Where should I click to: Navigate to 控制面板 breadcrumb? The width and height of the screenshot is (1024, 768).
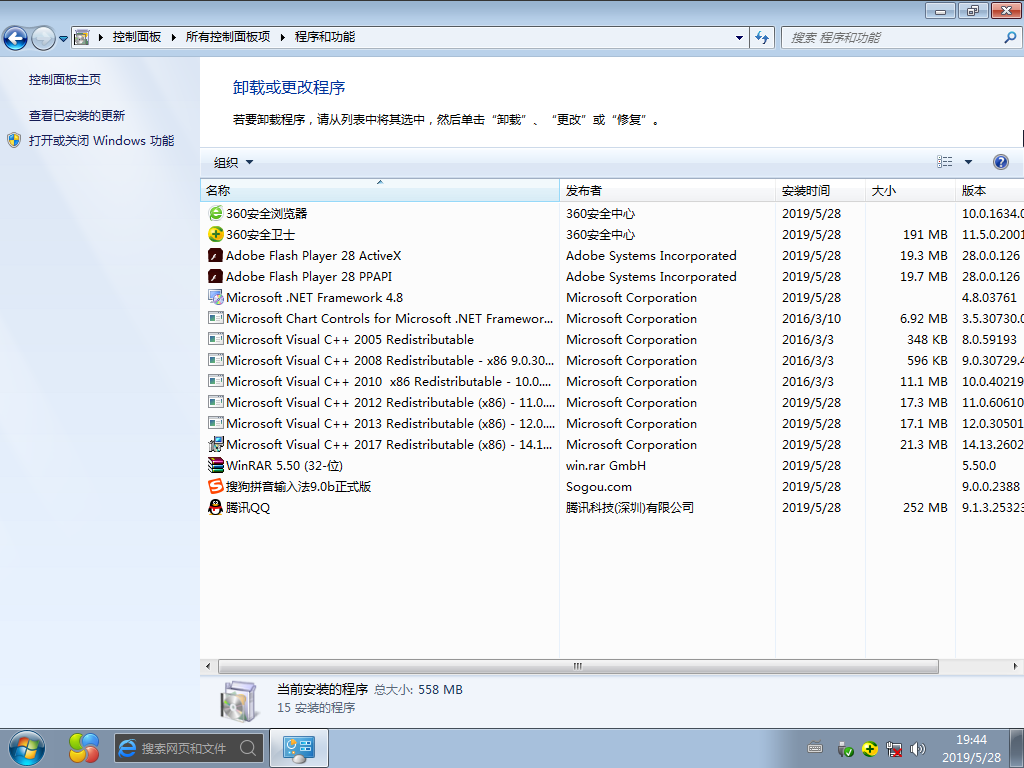coord(136,37)
